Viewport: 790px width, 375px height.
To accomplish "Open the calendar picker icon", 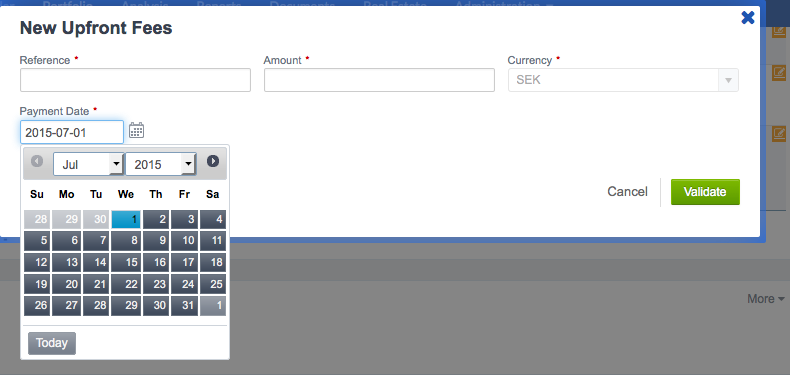I will (137, 130).
